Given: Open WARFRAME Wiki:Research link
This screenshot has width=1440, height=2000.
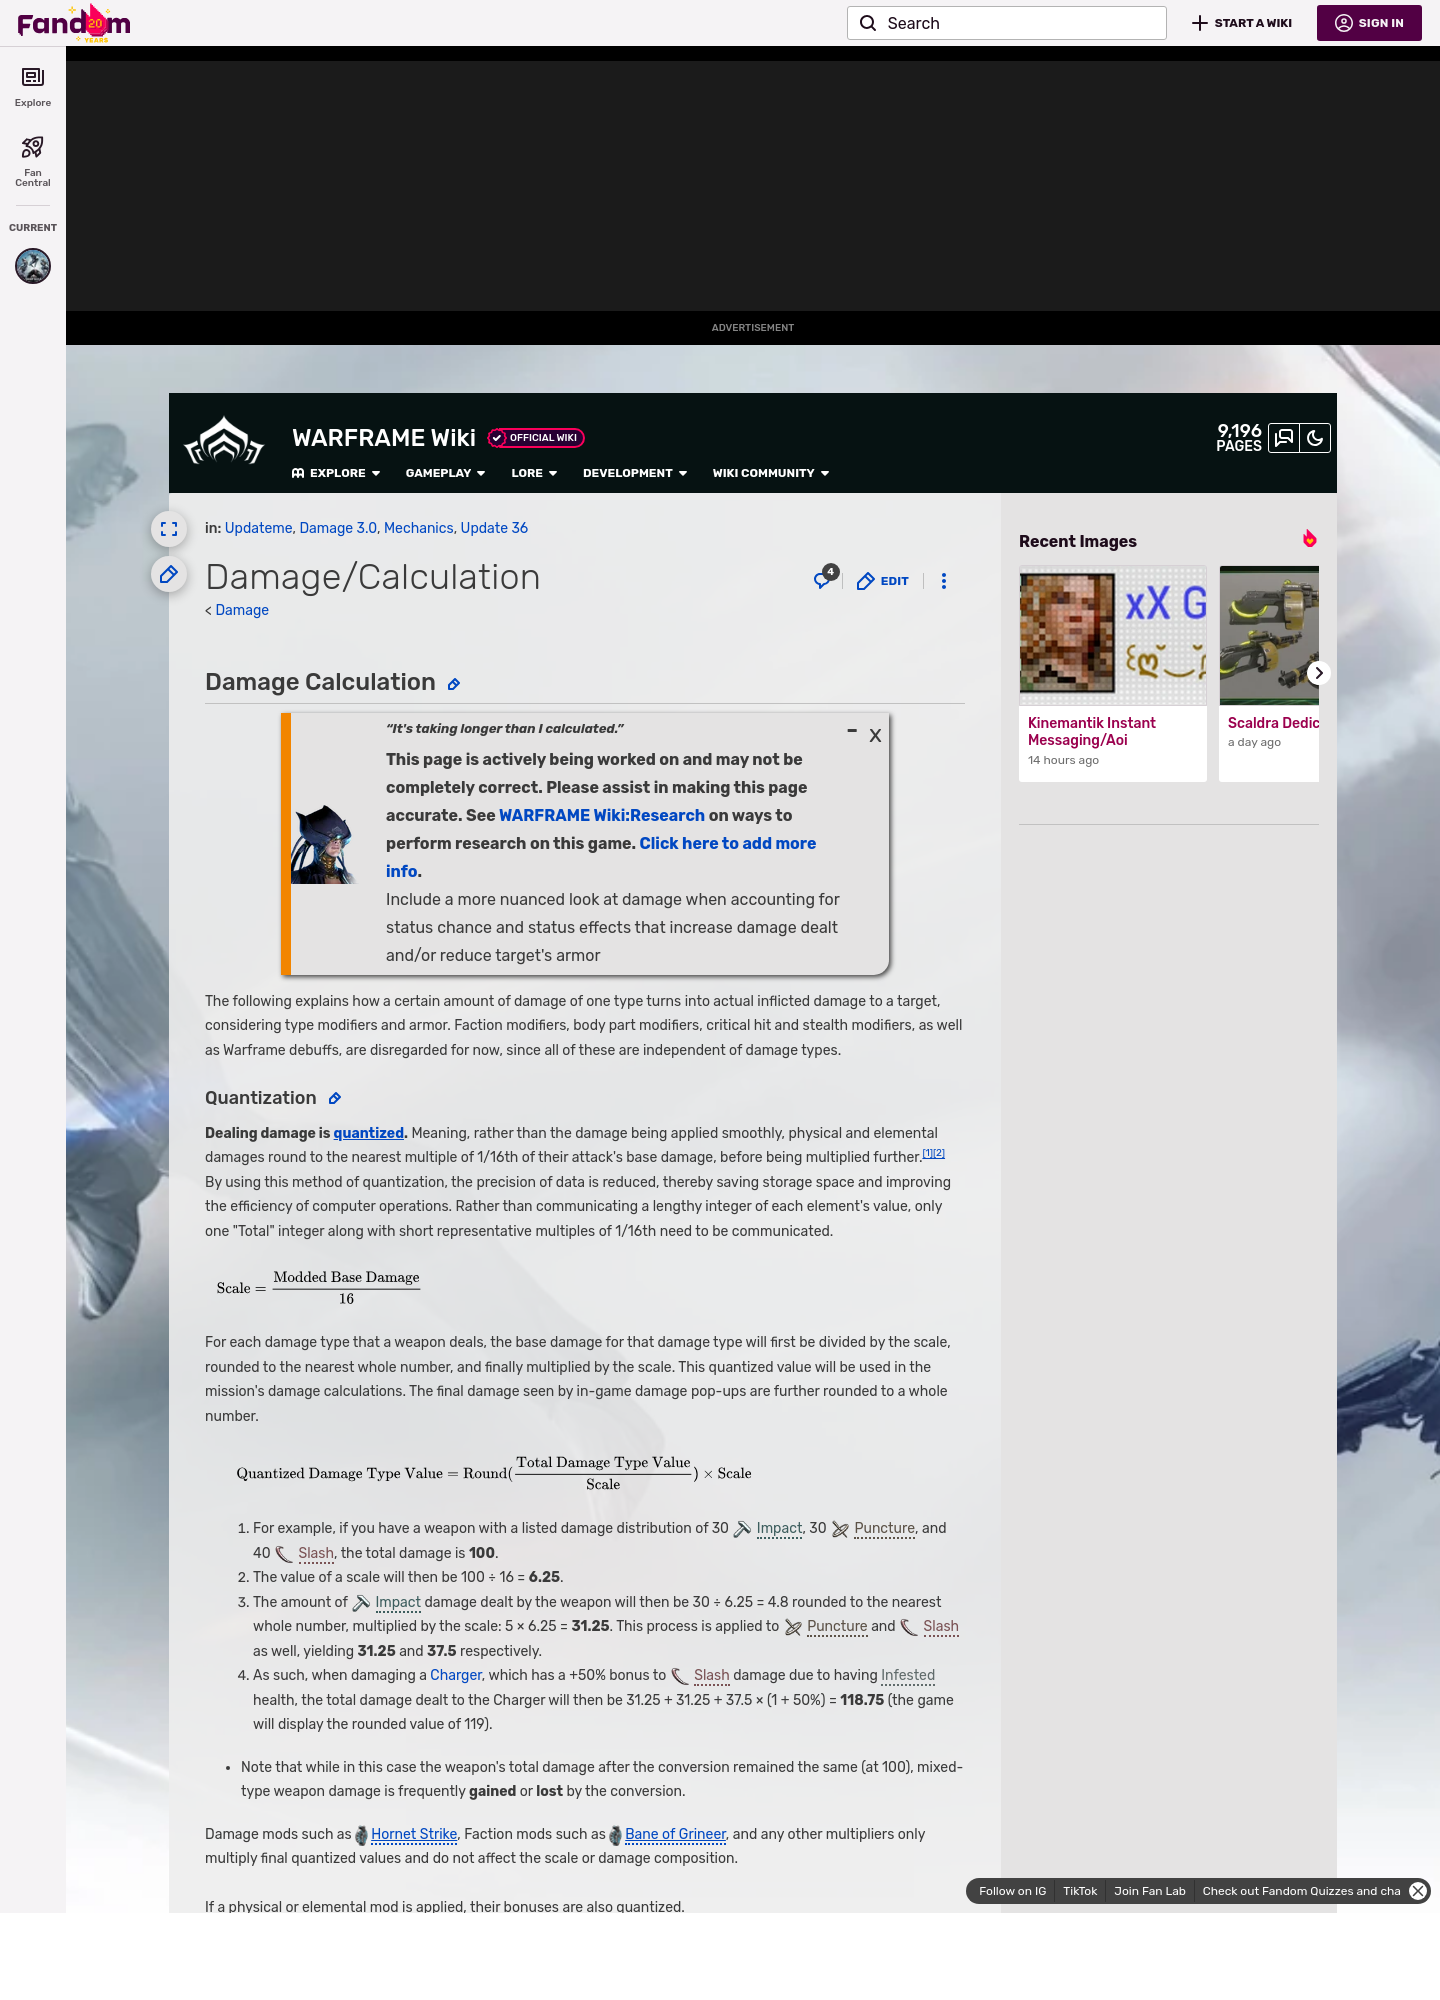Looking at the screenshot, I should pos(602,815).
